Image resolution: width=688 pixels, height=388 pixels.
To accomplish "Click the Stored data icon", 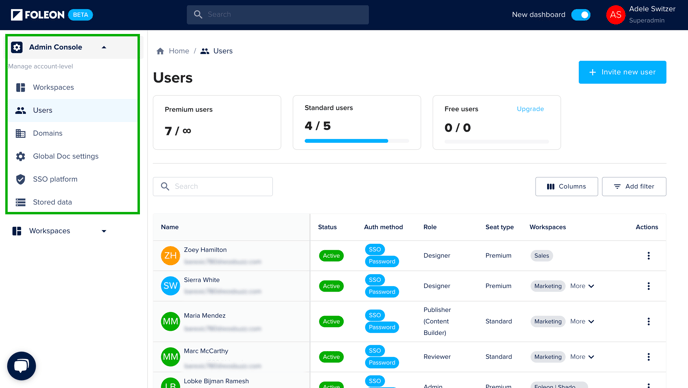I will [21, 202].
